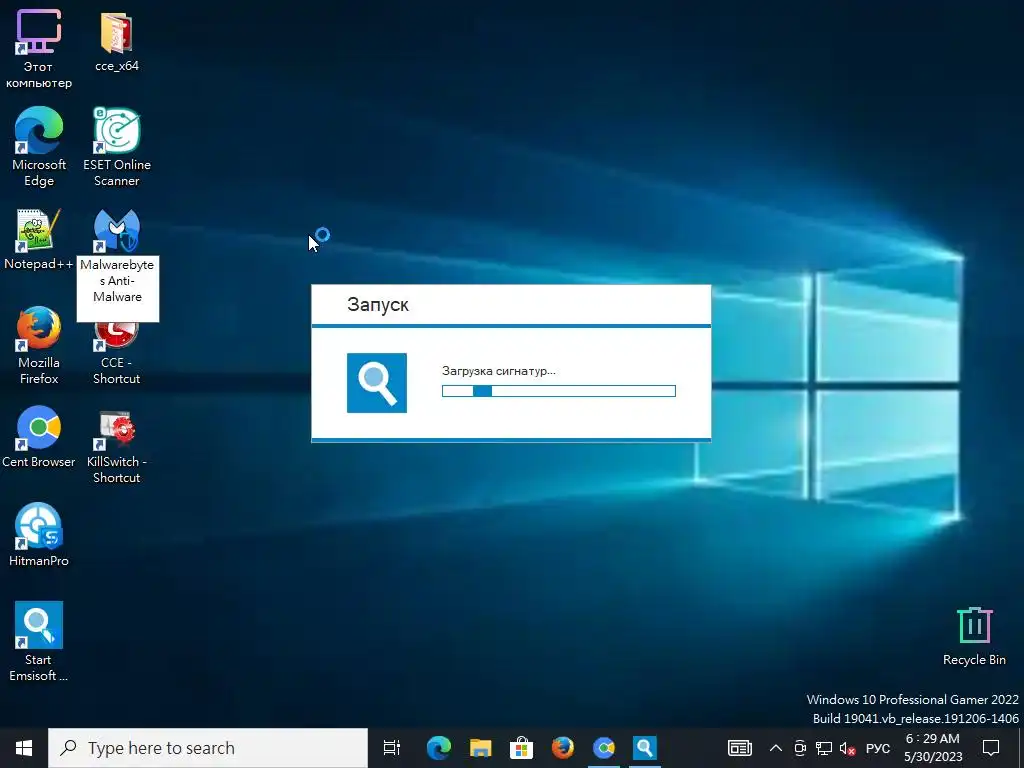
Task: Open the notification action center
Action: click(x=991, y=748)
